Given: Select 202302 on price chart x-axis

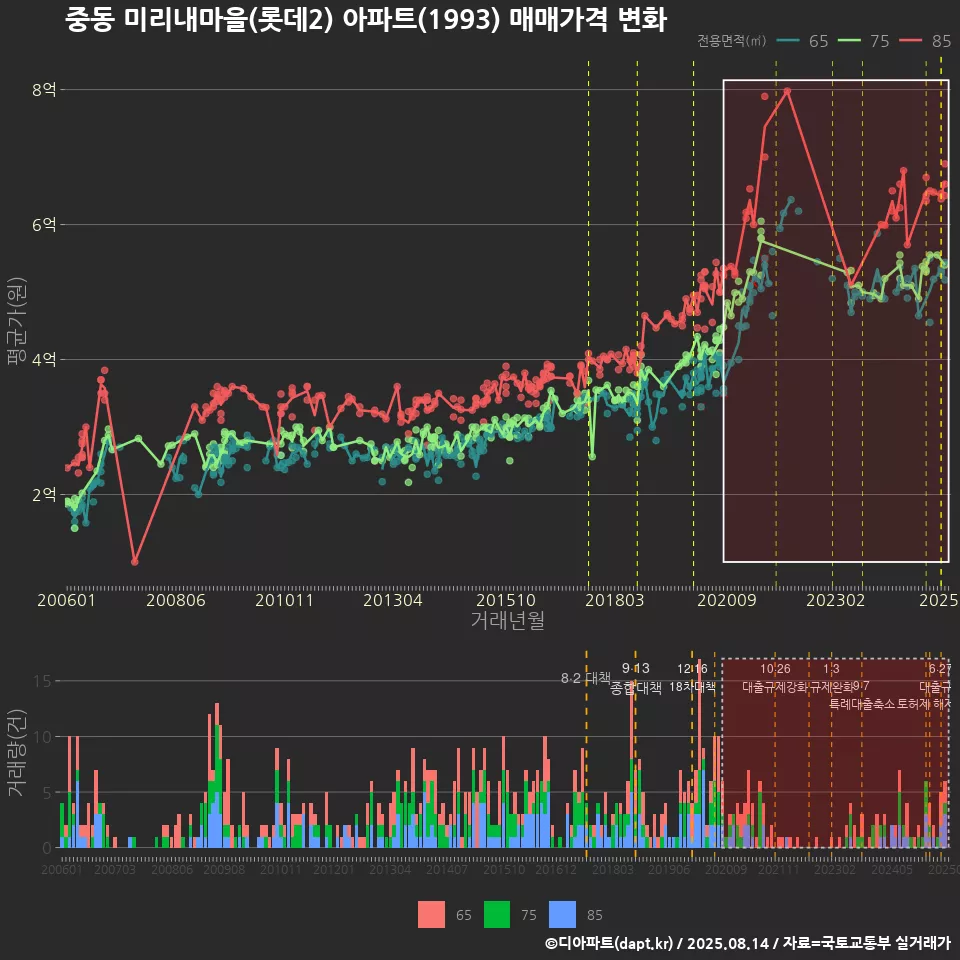Looking at the screenshot, I should (x=836, y=600).
